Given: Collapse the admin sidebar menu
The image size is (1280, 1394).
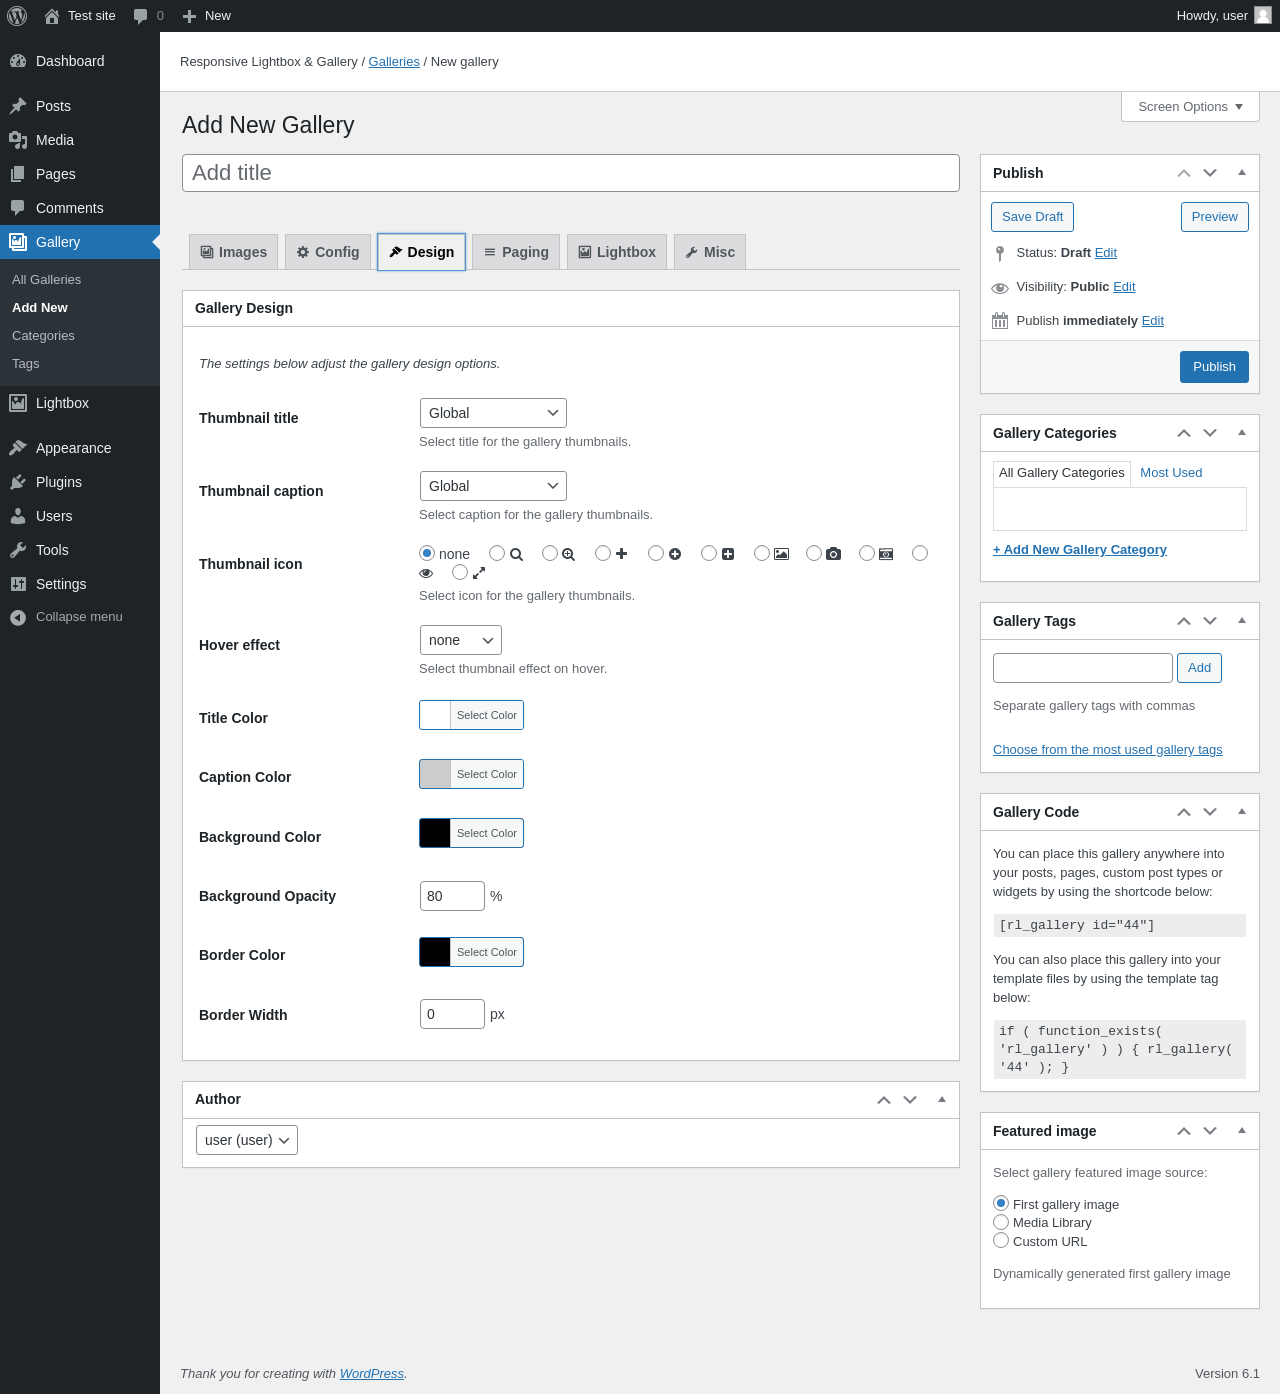Looking at the screenshot, I should pos(79,617).
